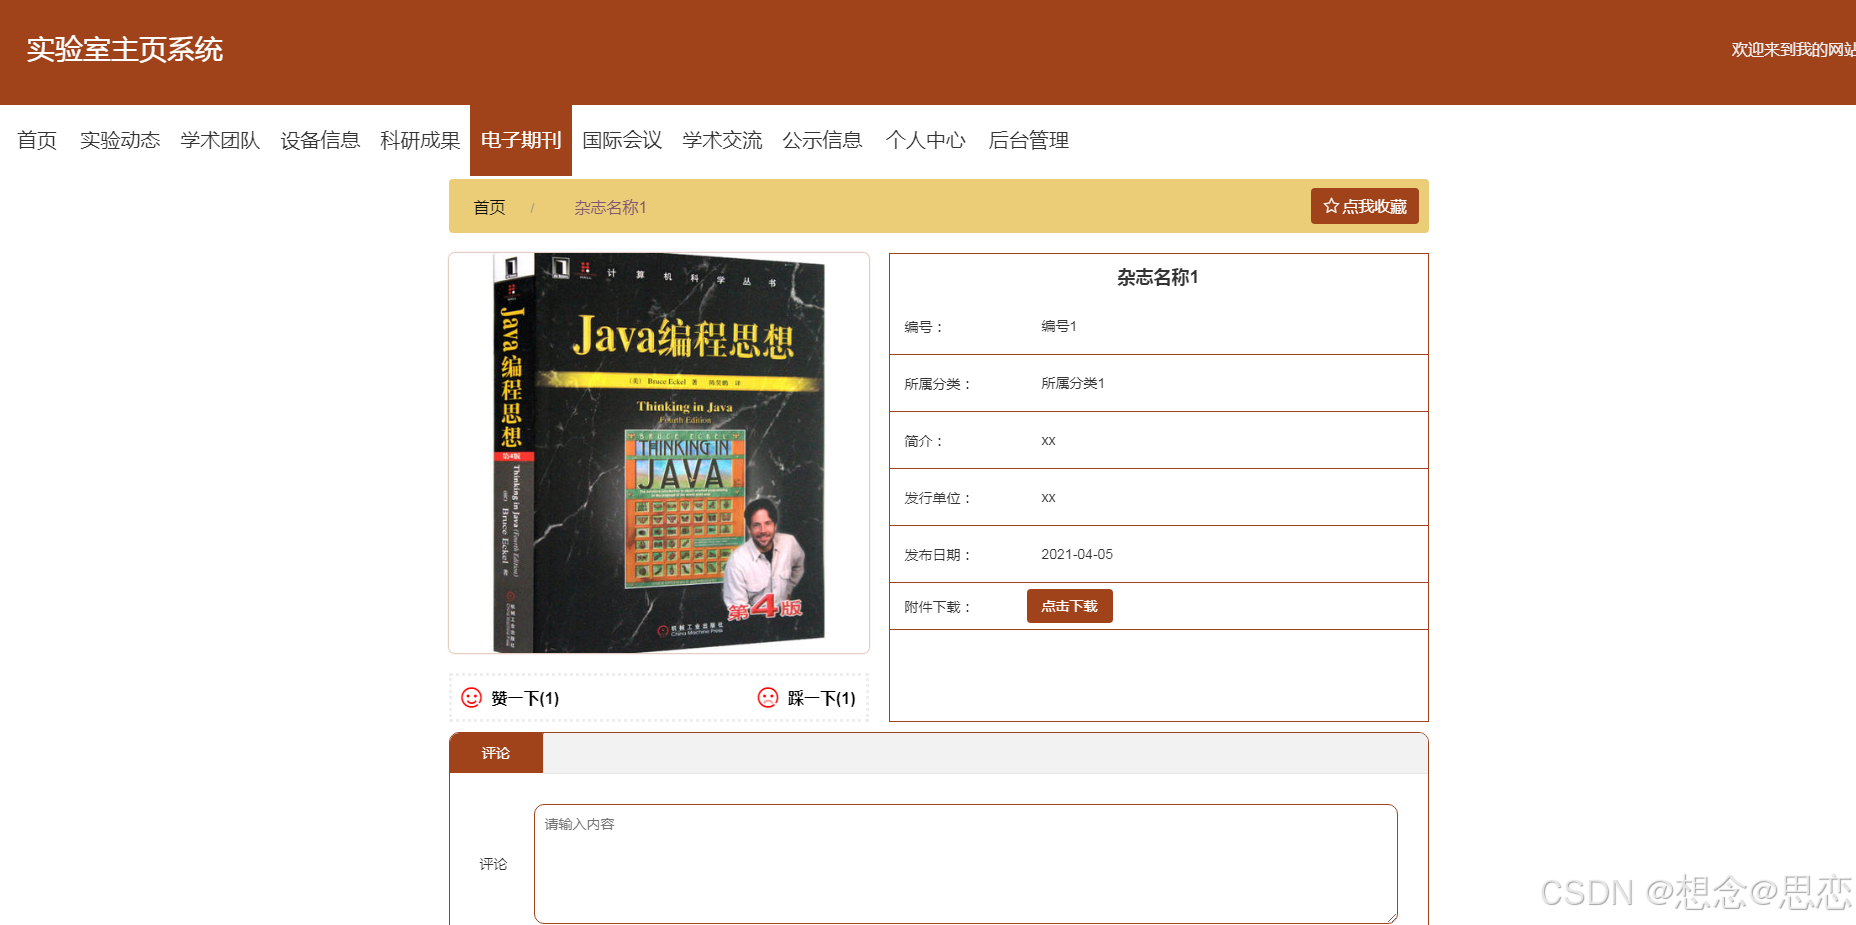Click the comment textarea 请输入内容
This screenshot has height=925, width=1856.
[965, 864]
